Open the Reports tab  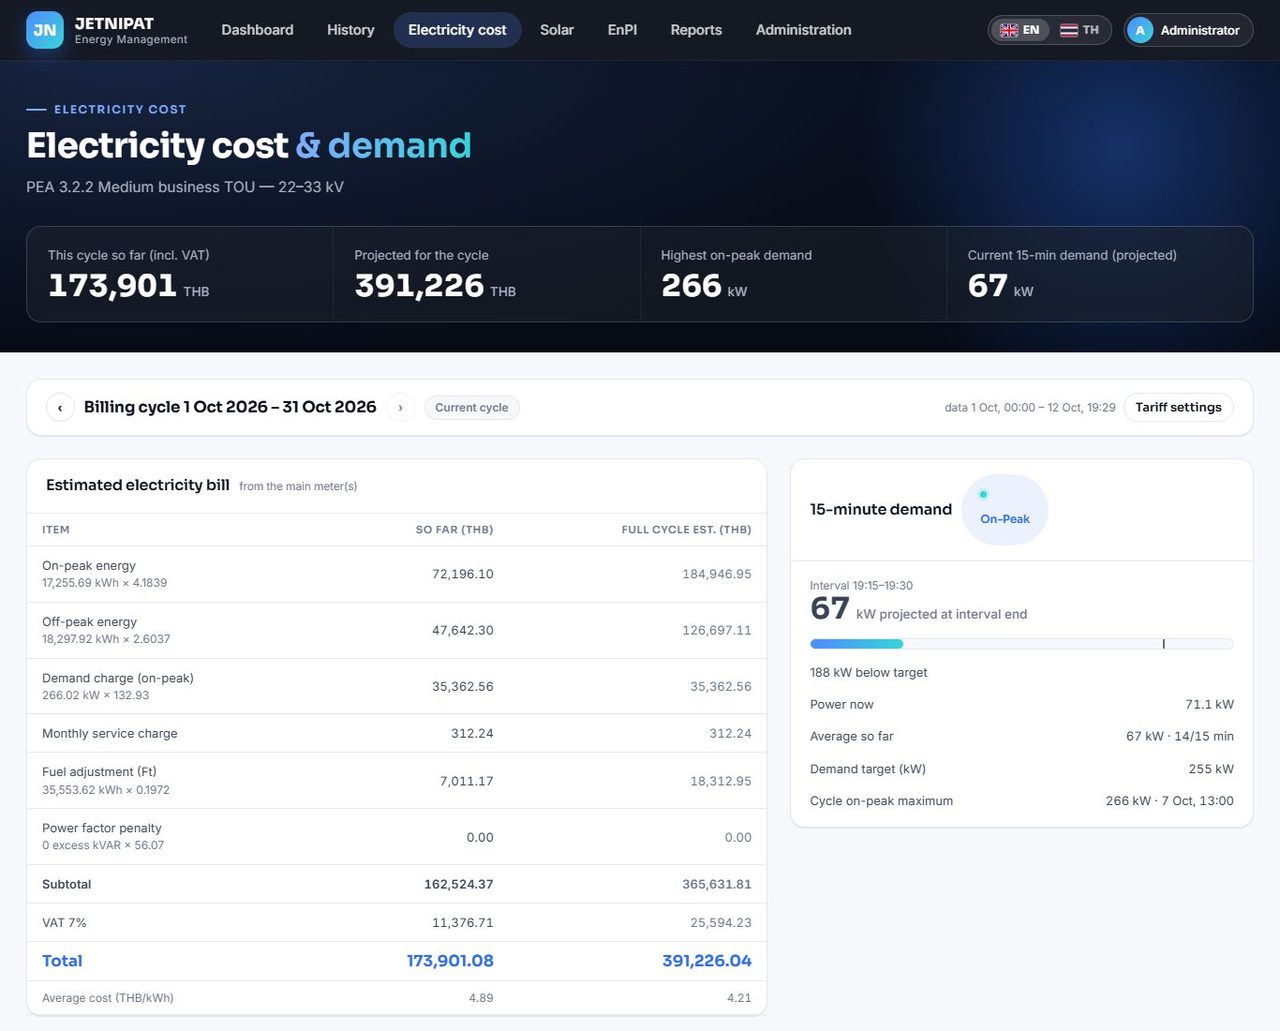[x=696, y=30]
